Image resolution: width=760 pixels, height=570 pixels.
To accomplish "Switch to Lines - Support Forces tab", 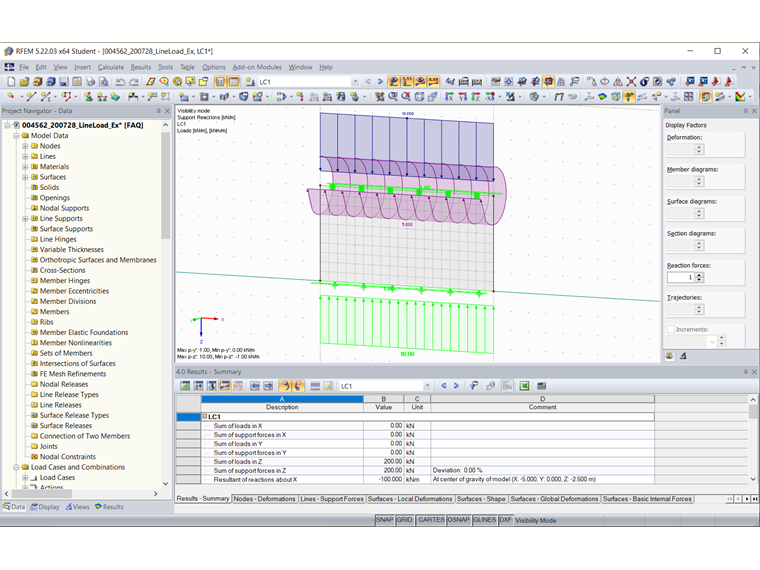I will click(x=332, y=499).
